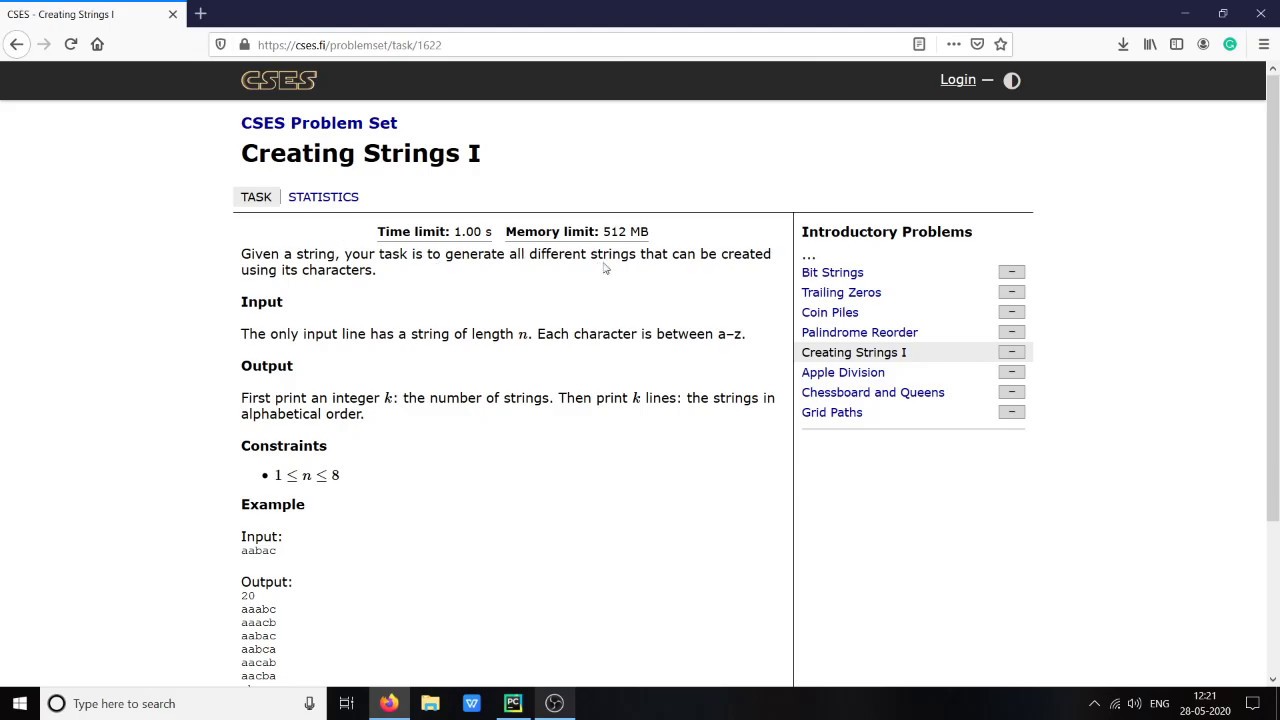Open the Windows Start menu
Viewport: 1280px width, 720px height.
tap(19, 703)
